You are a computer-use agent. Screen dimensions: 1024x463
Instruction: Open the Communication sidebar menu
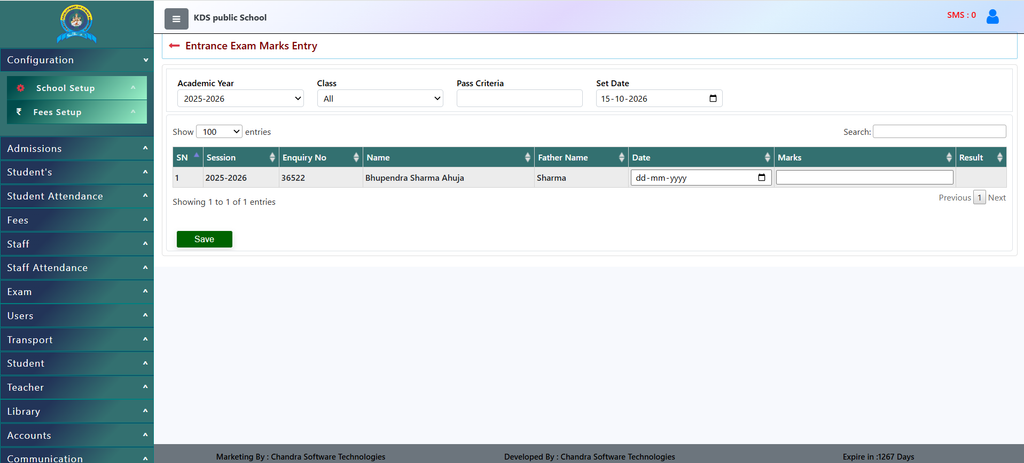77,456
